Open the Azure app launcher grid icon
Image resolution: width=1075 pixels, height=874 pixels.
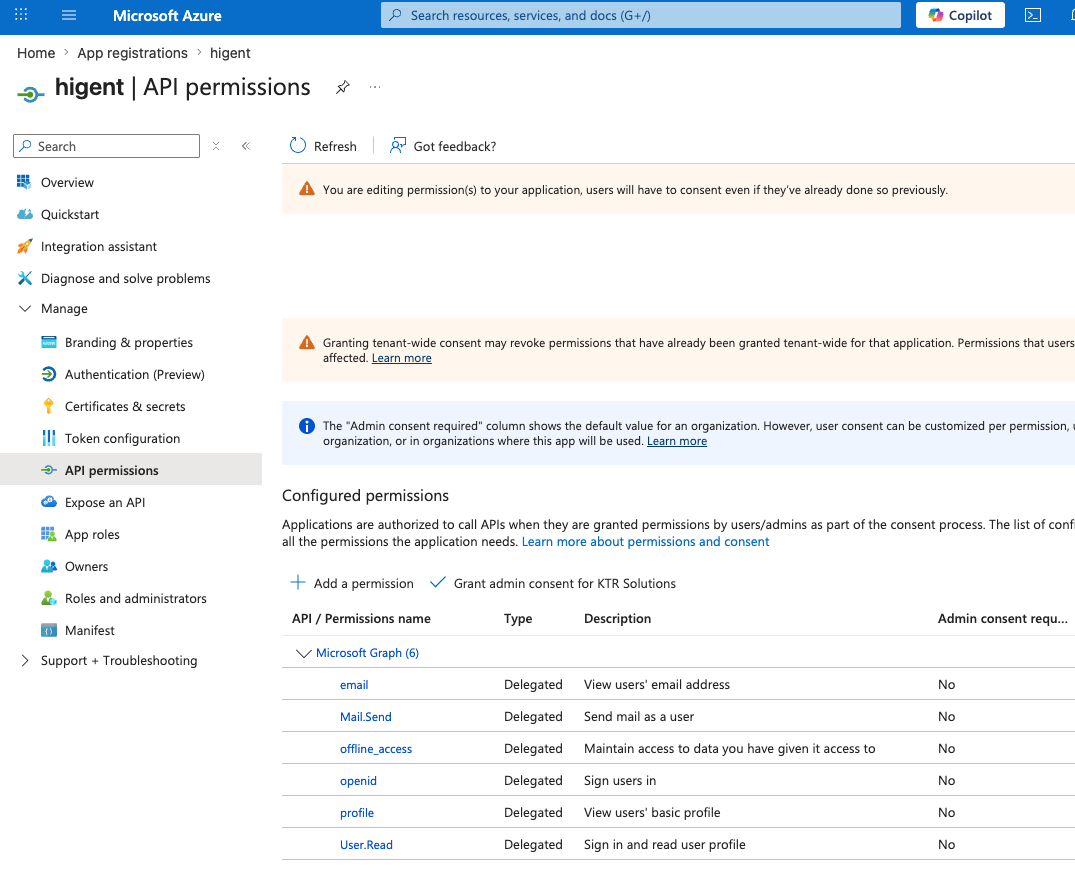point(21,14)
